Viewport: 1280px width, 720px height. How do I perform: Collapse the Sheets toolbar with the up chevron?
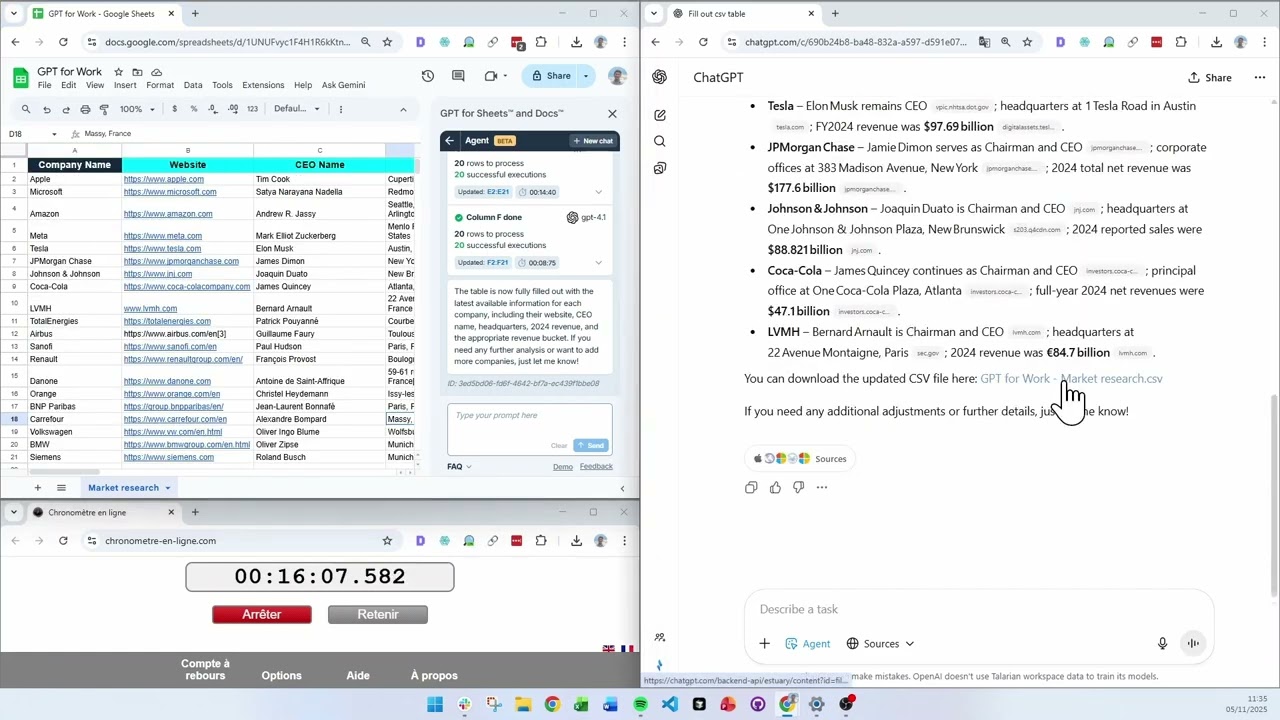click(403, 109)
